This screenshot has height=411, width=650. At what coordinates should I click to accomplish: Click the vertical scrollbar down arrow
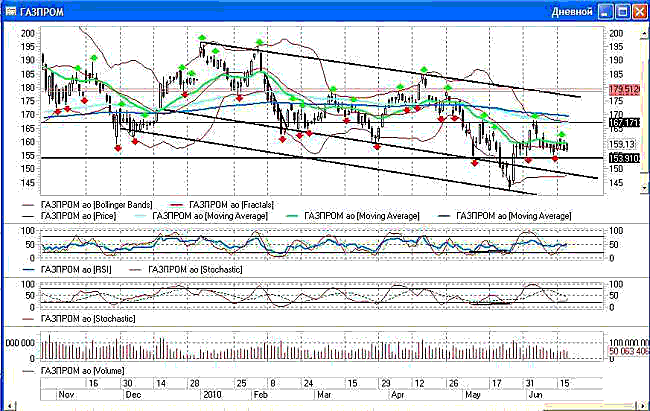pyautogui.click(x=644, y=188)
